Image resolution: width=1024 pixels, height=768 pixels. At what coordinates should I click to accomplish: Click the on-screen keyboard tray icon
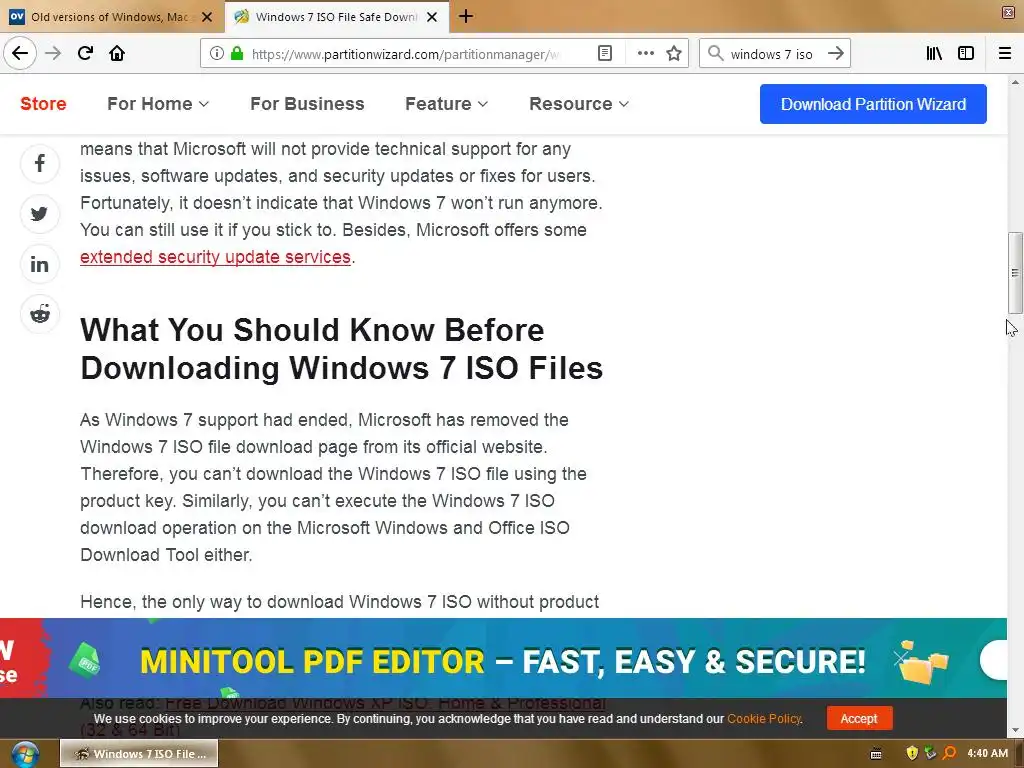[876, 754]
